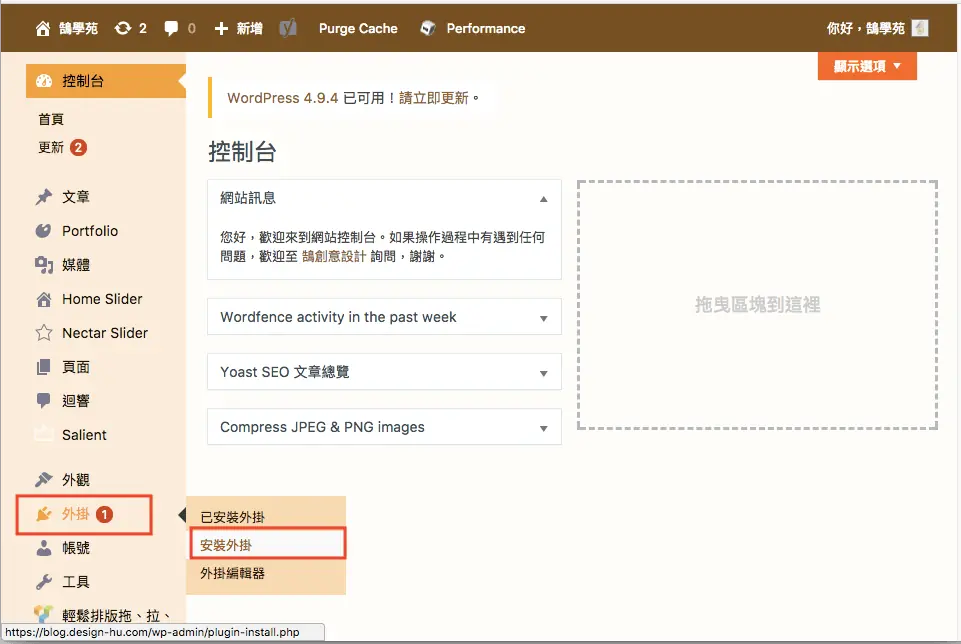Open 頁面 menu label

[x=76, y=367]
